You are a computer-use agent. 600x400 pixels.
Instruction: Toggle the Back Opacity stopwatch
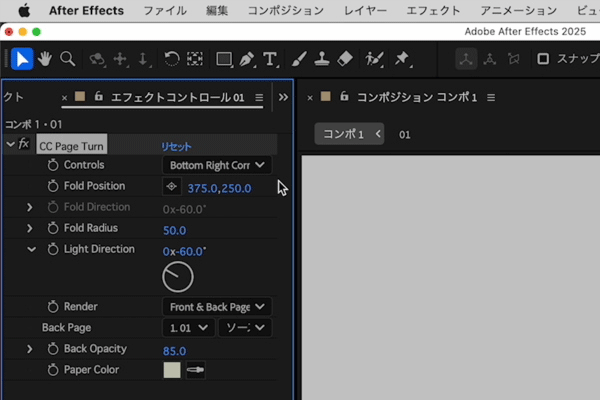[53, 349]
